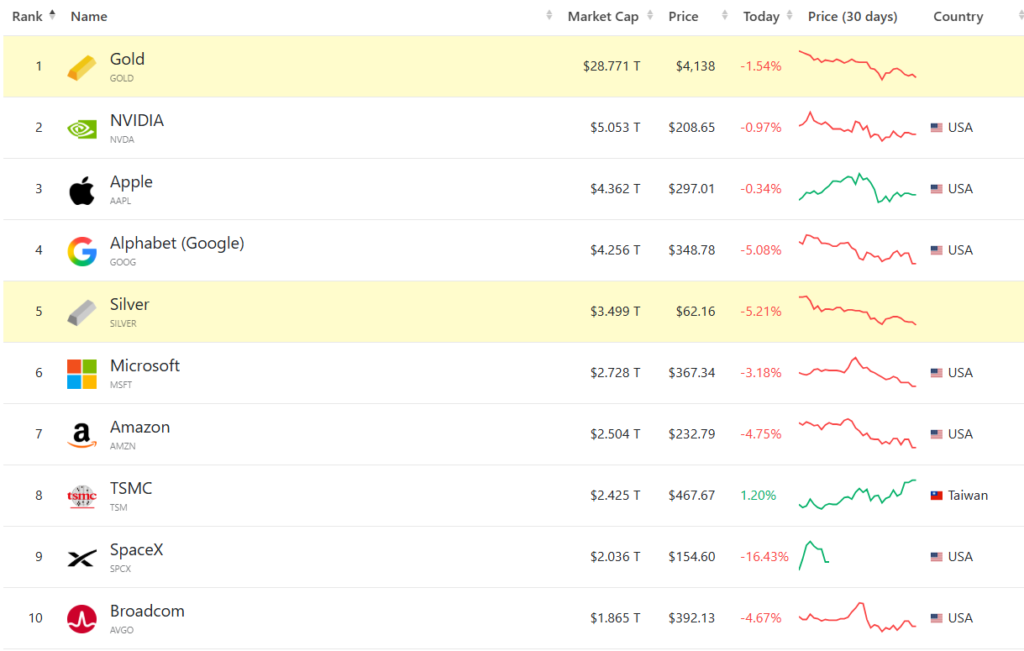Open the Amazon company link
Screen dimensions: 1024x651
pyautogui.click(x=140, y=427)
